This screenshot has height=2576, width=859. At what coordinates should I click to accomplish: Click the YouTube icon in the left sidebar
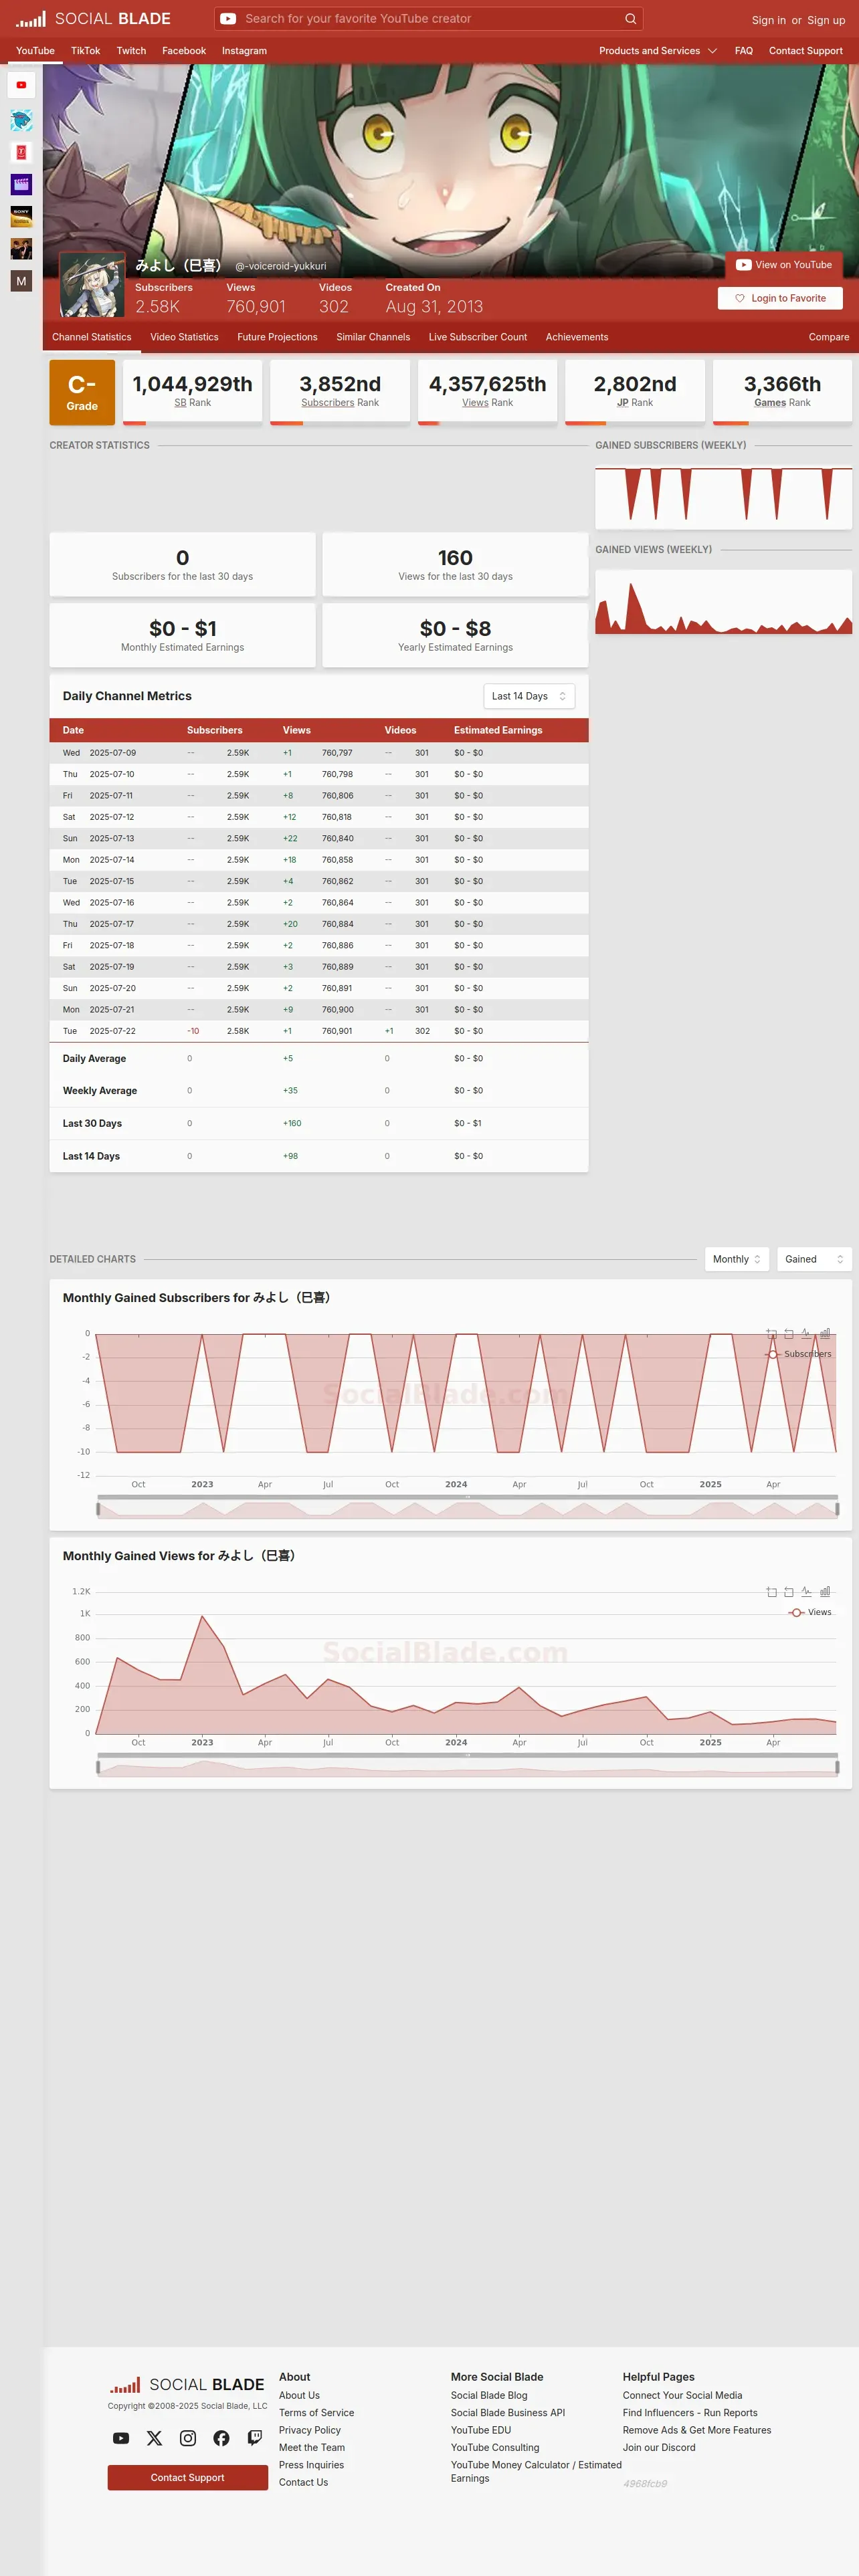point(21,85)
